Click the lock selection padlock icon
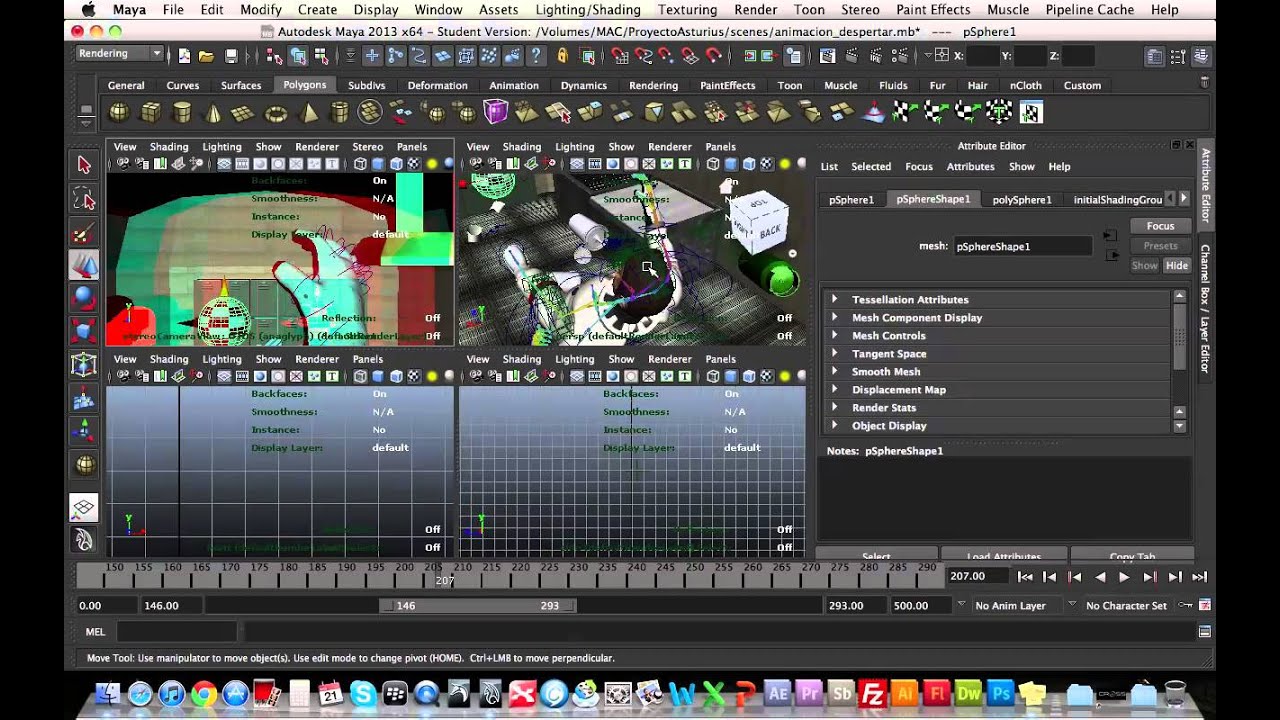Viewport: 1280px width, 720px height. coord(563,56)
